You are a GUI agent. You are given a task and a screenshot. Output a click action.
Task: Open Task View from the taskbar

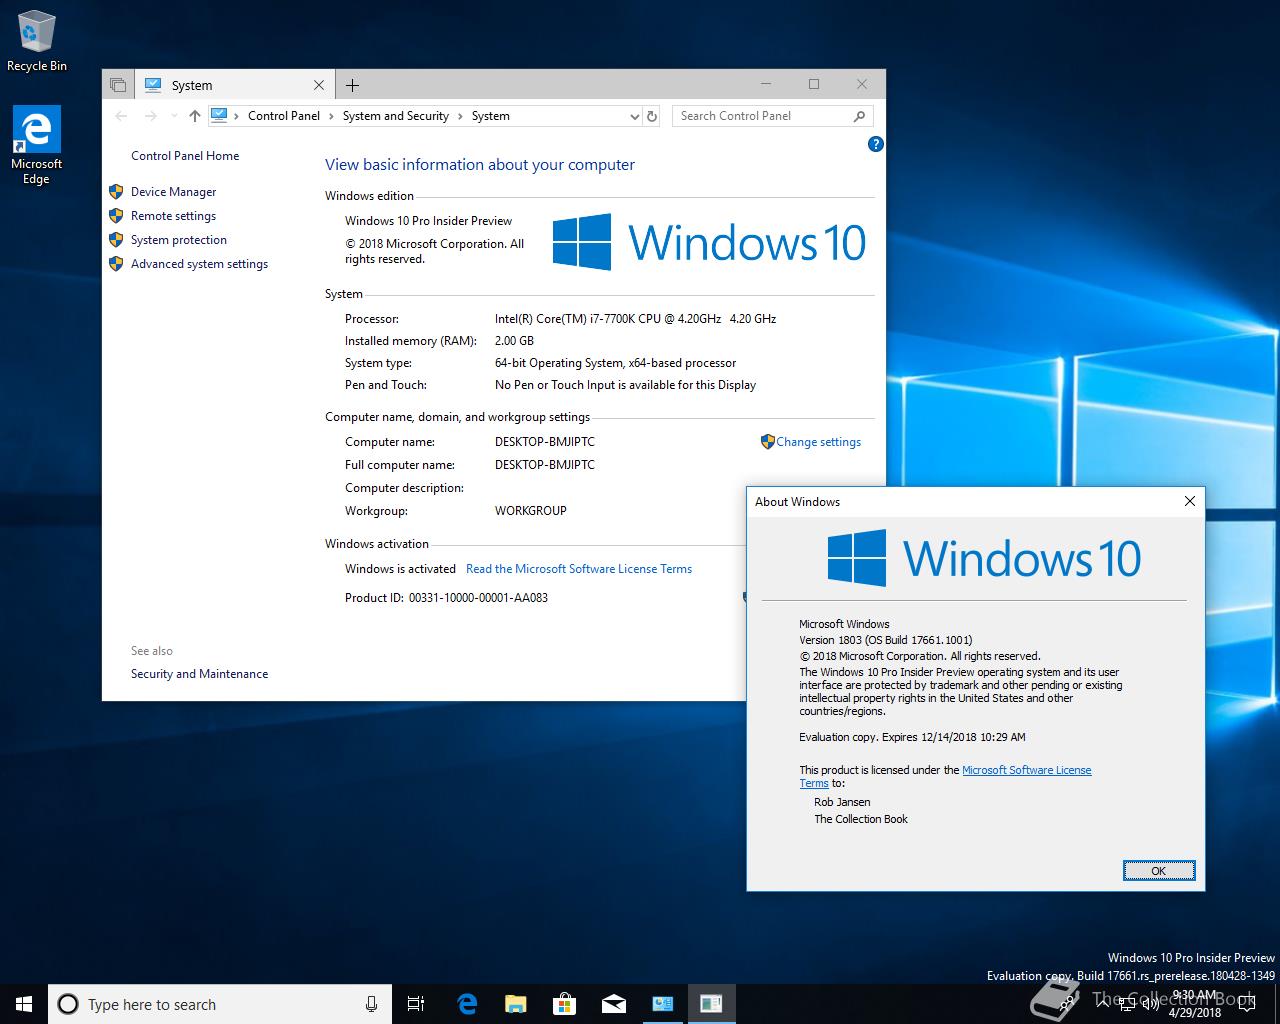coord(416,1004)
